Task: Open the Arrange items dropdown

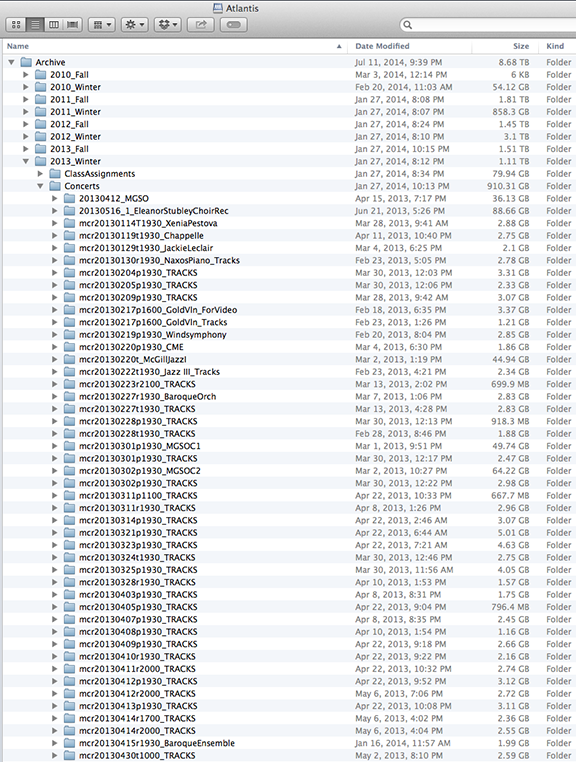Action: (x=102, y=25)
